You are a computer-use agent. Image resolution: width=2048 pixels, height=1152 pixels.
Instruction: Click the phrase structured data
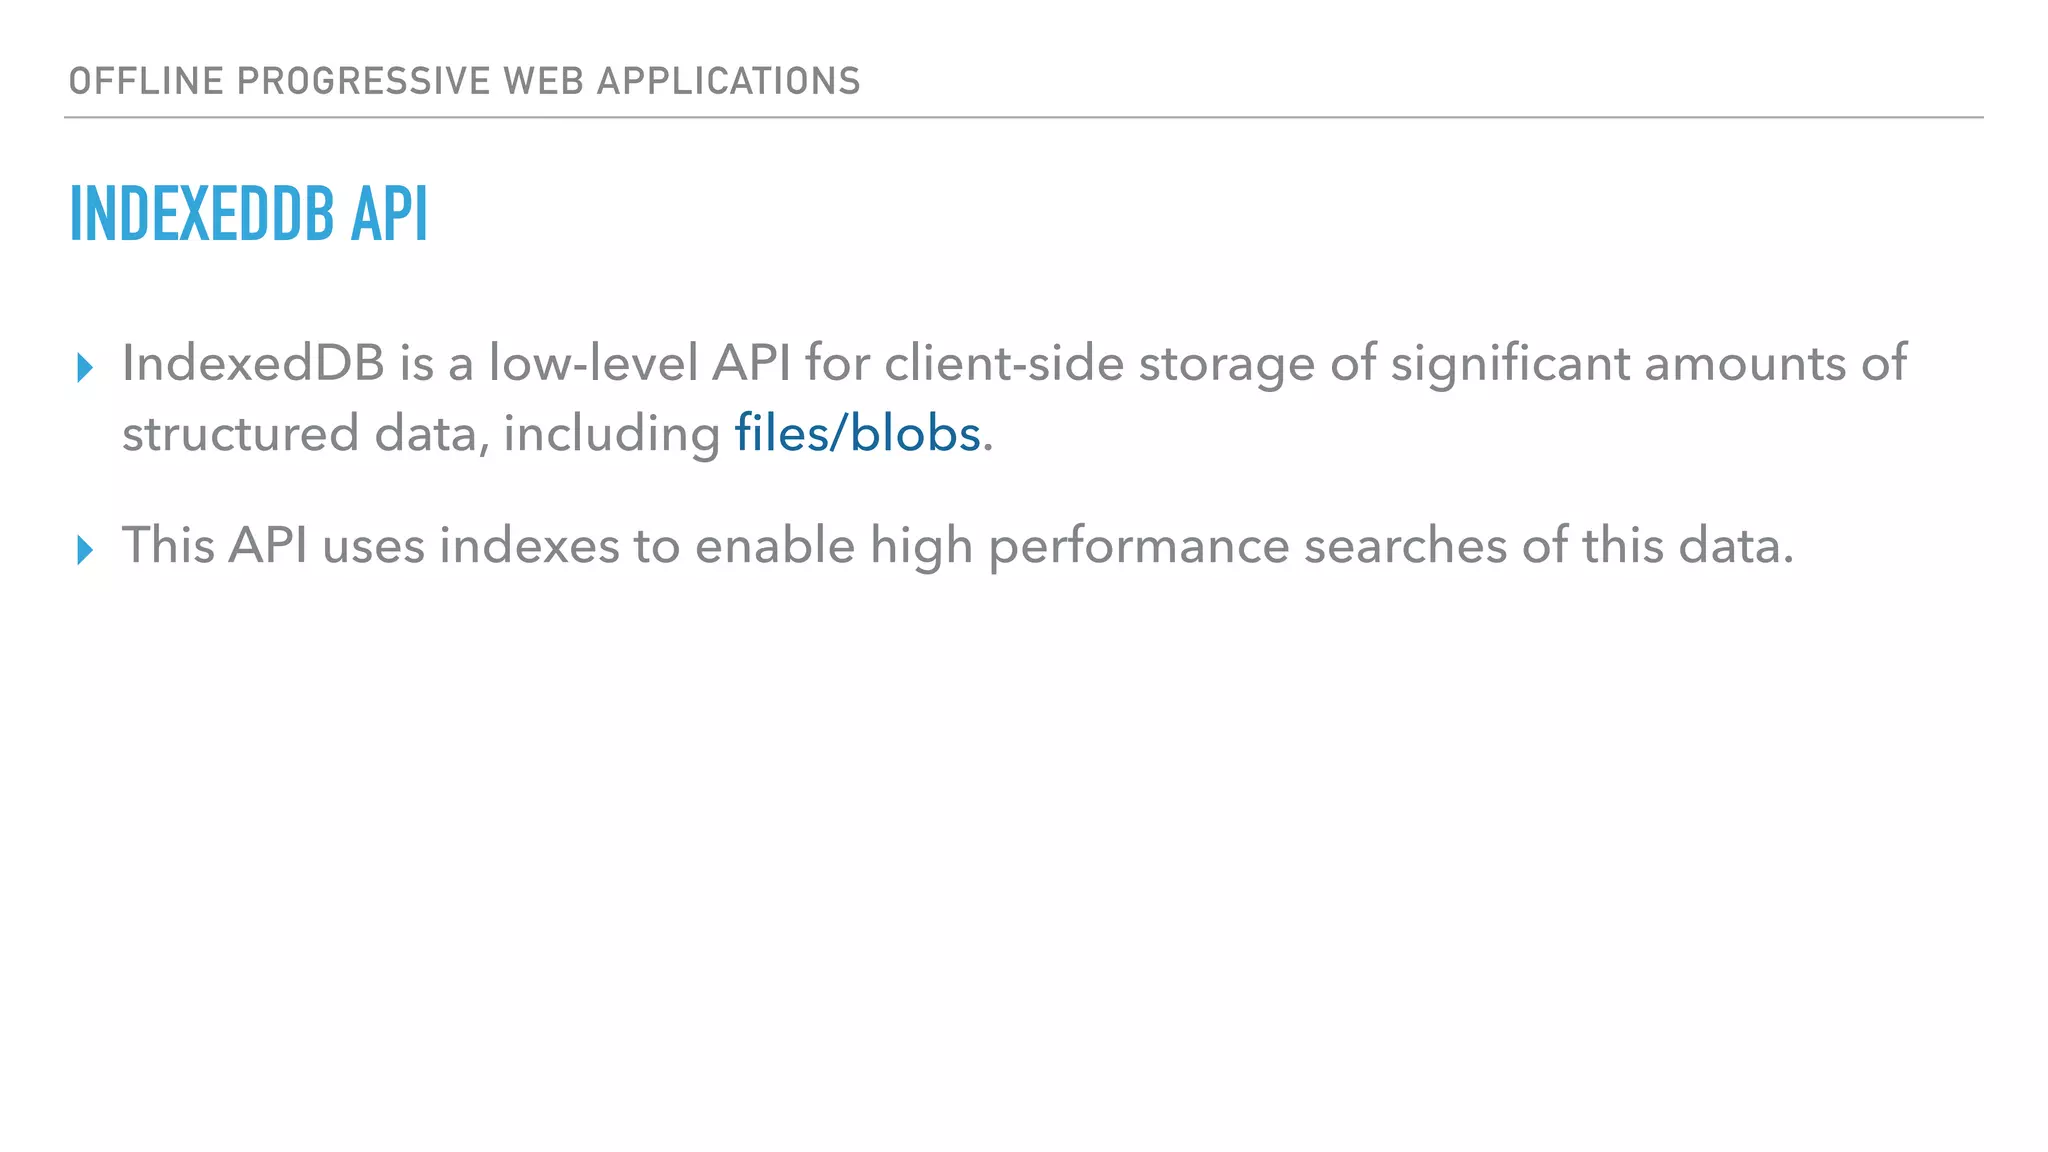pos(299,434)
